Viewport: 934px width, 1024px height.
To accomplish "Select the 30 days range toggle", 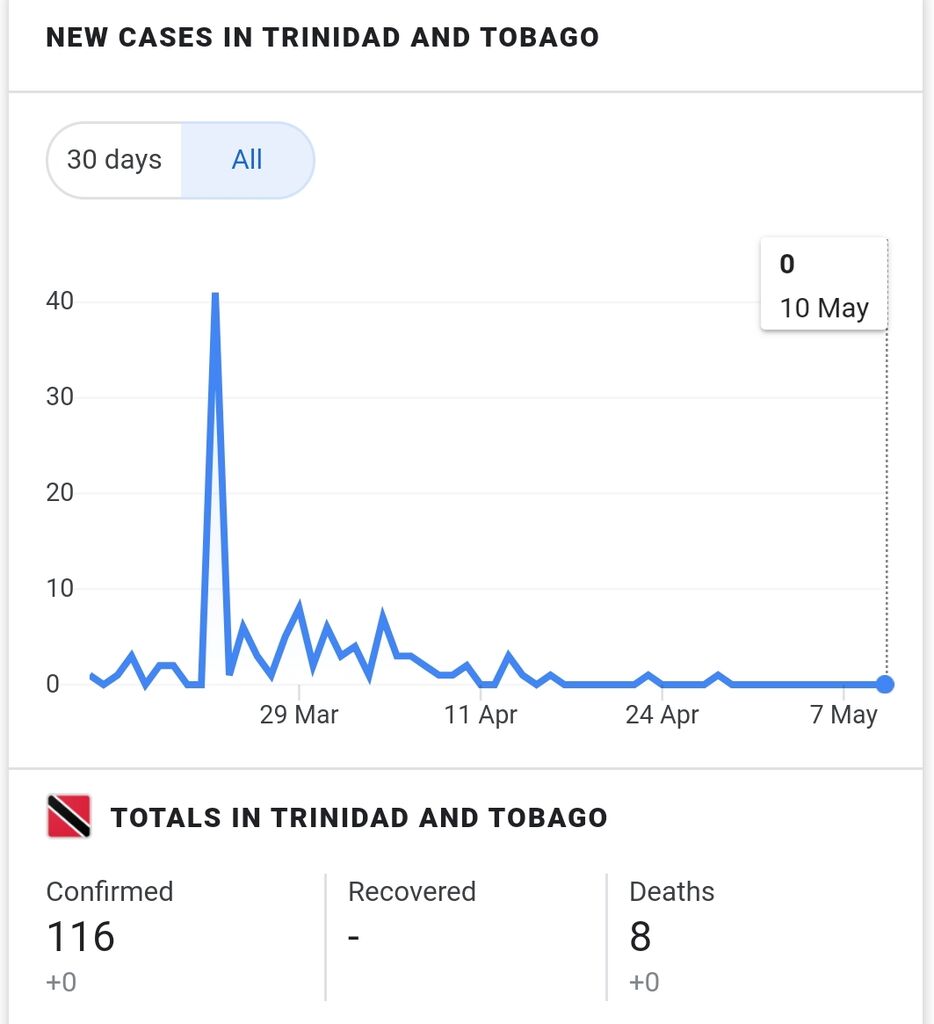I will coord(114,160).
